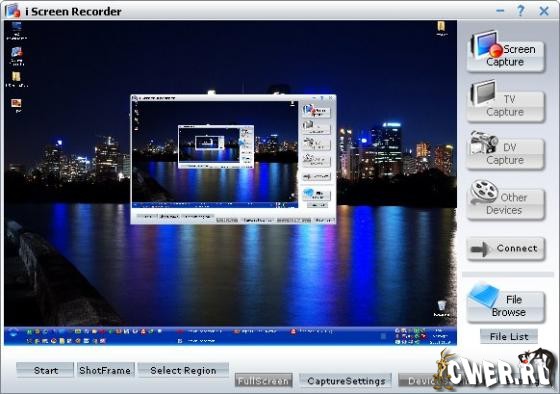This screenshot has height=394, width=560.
Task: Switch to DV Capture camcorder mode
Action: [x=505, y=151]
